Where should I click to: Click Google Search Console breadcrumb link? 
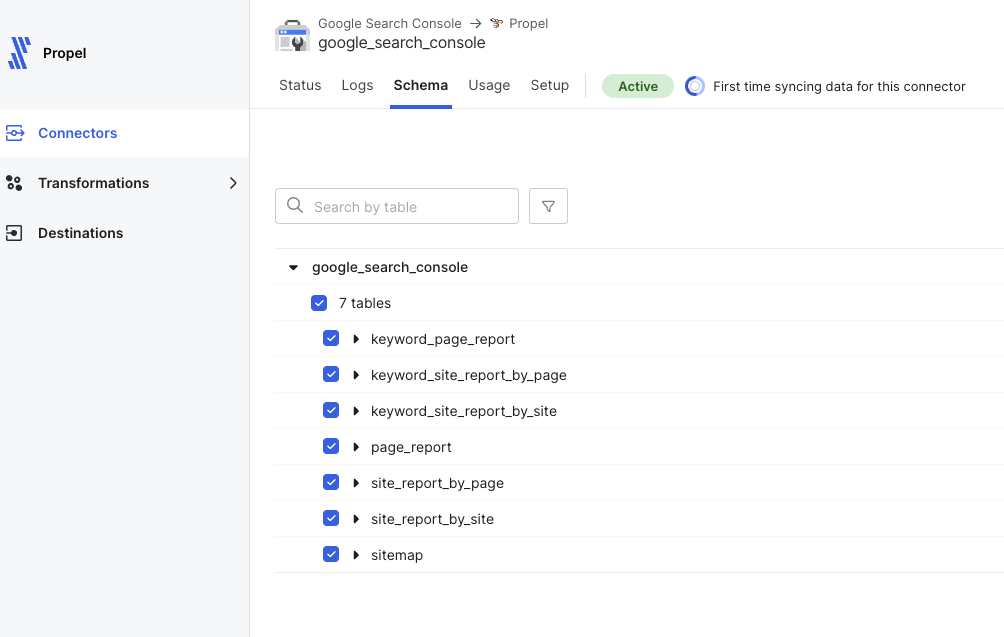click(389, 24)
